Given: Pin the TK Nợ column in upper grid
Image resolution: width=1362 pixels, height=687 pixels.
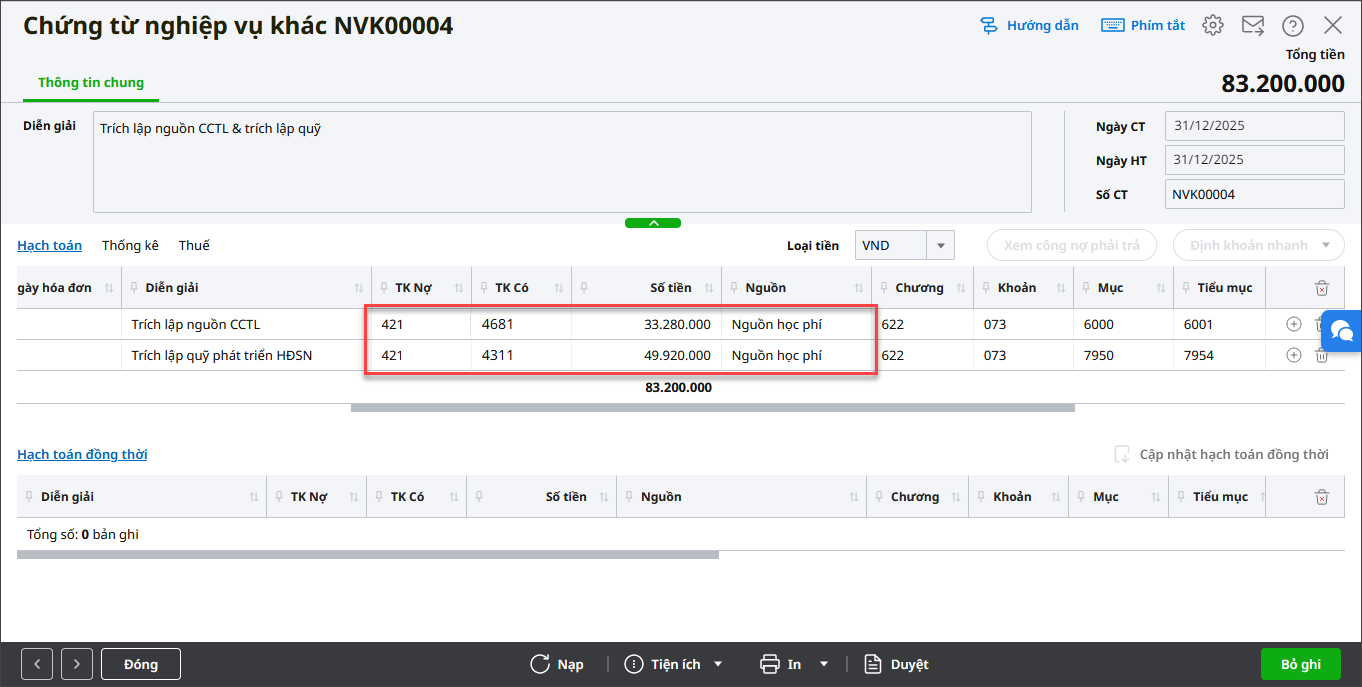Looking at the screenshot, I should [x=385, y=288].
